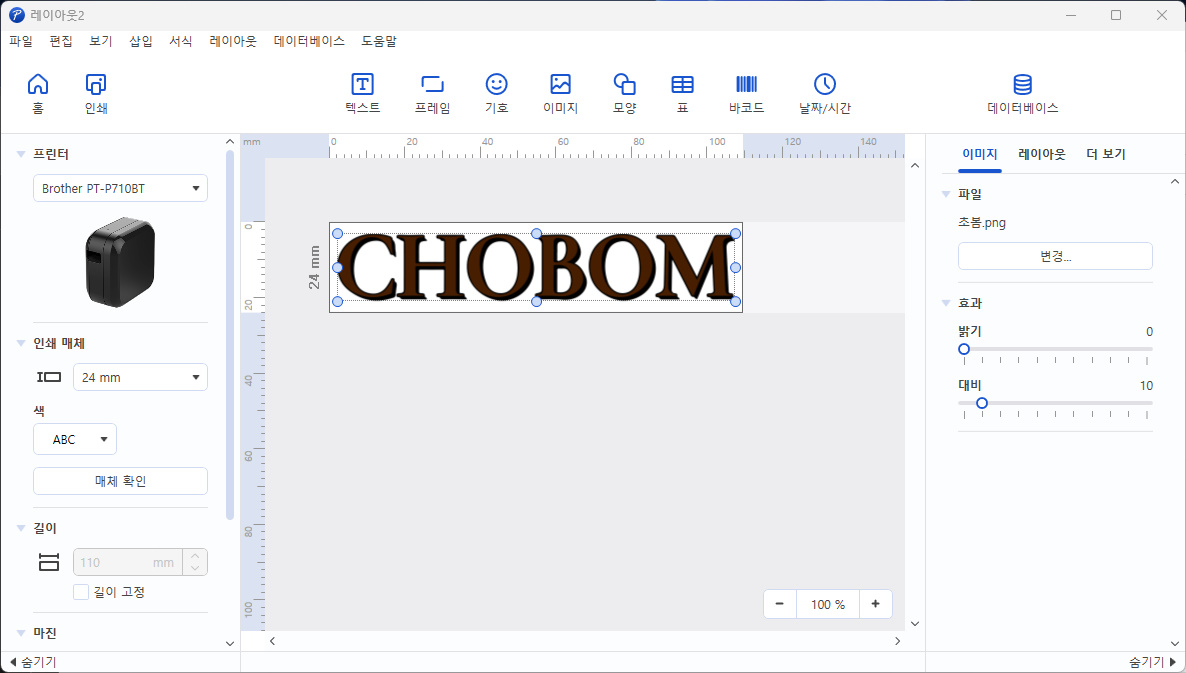Click the 대비 slider handle
1186x673 pixels.
click(x=982, y=403)
